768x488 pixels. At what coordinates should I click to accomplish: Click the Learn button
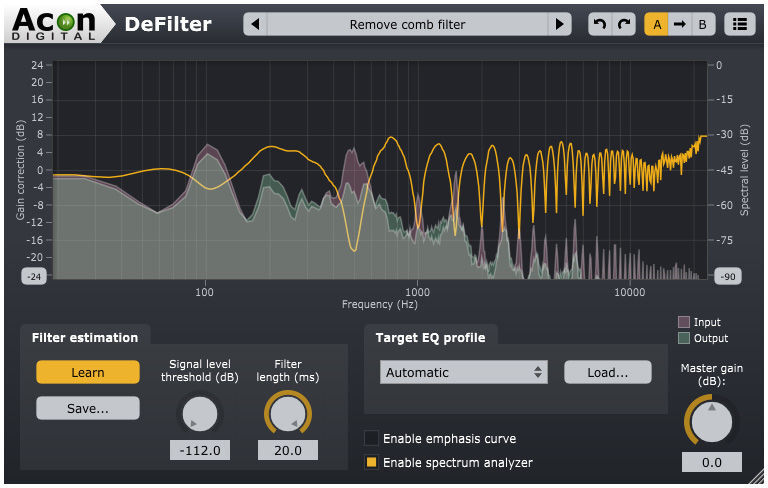88,372
